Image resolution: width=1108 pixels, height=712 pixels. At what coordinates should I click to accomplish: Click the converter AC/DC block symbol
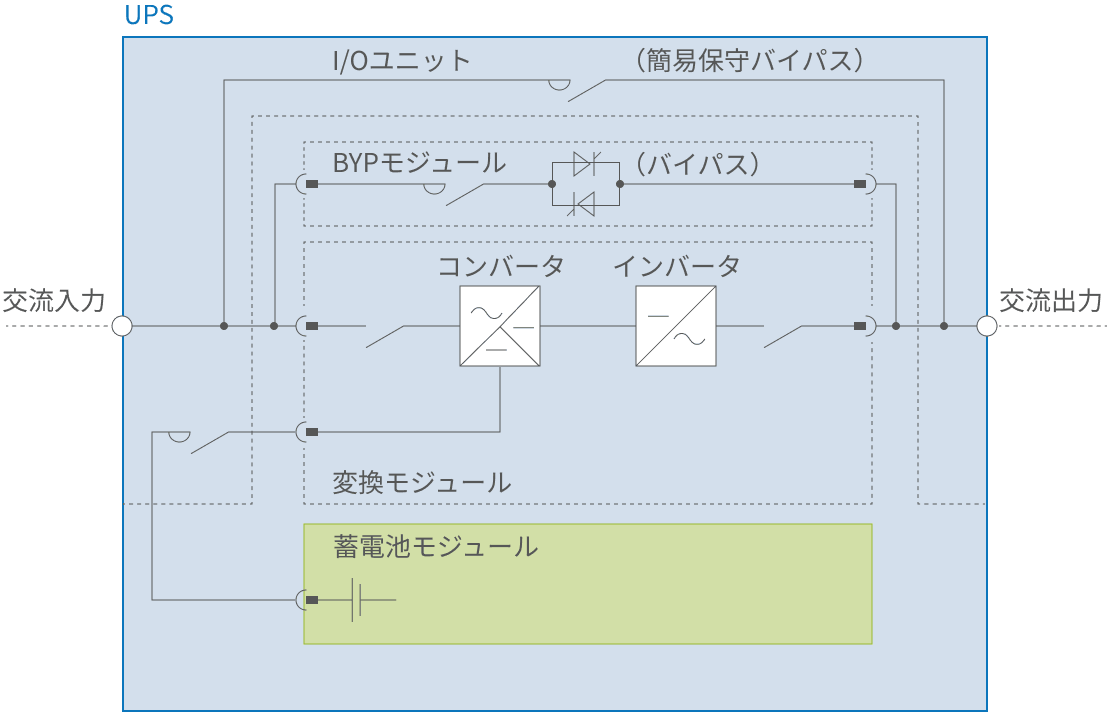pyautogui.click(x=500, y=326)
